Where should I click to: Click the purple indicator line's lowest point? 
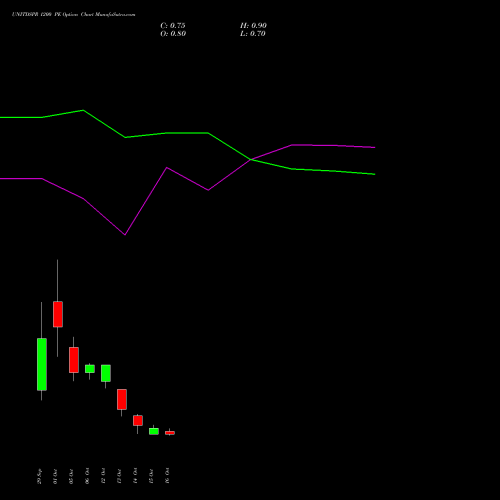tap(125, 235)
